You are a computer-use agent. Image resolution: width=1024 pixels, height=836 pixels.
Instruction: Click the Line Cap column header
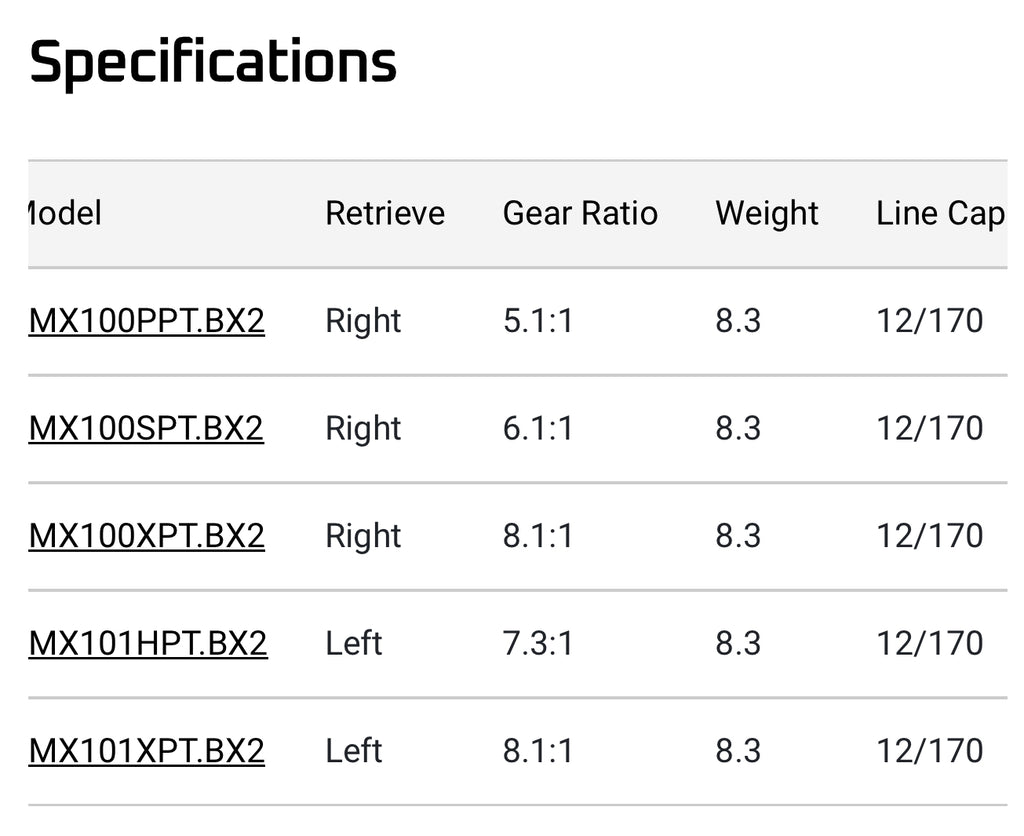click(939, 213)
